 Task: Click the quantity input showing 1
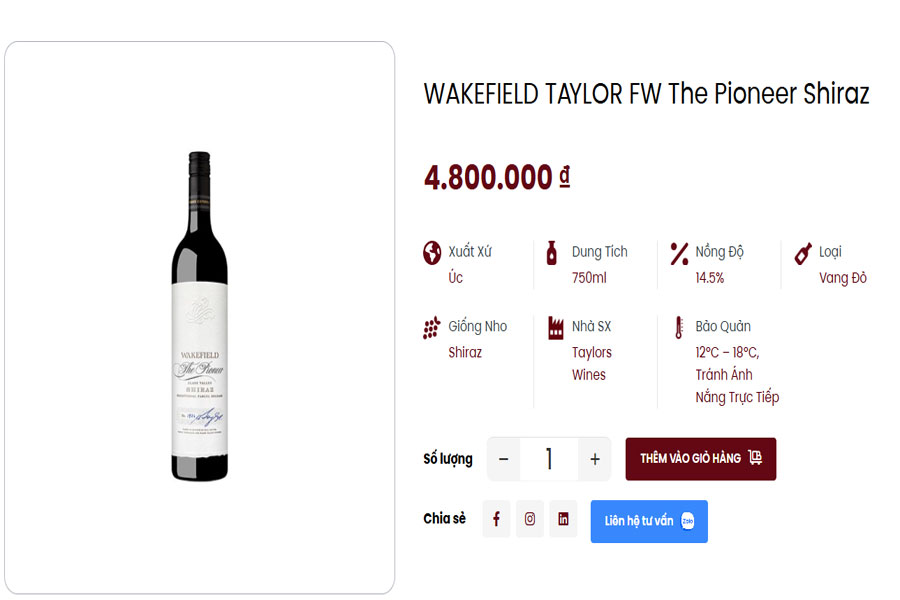coord(549,458)
